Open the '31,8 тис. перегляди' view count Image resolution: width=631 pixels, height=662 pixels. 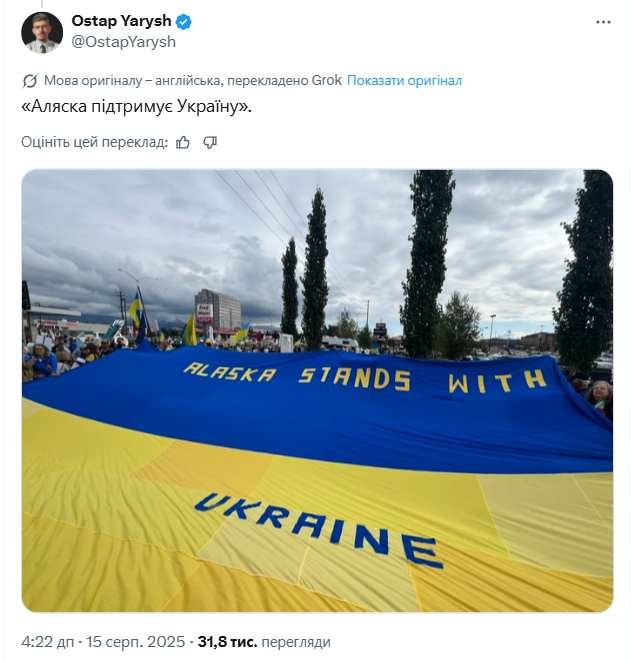[x=264, y=642]
